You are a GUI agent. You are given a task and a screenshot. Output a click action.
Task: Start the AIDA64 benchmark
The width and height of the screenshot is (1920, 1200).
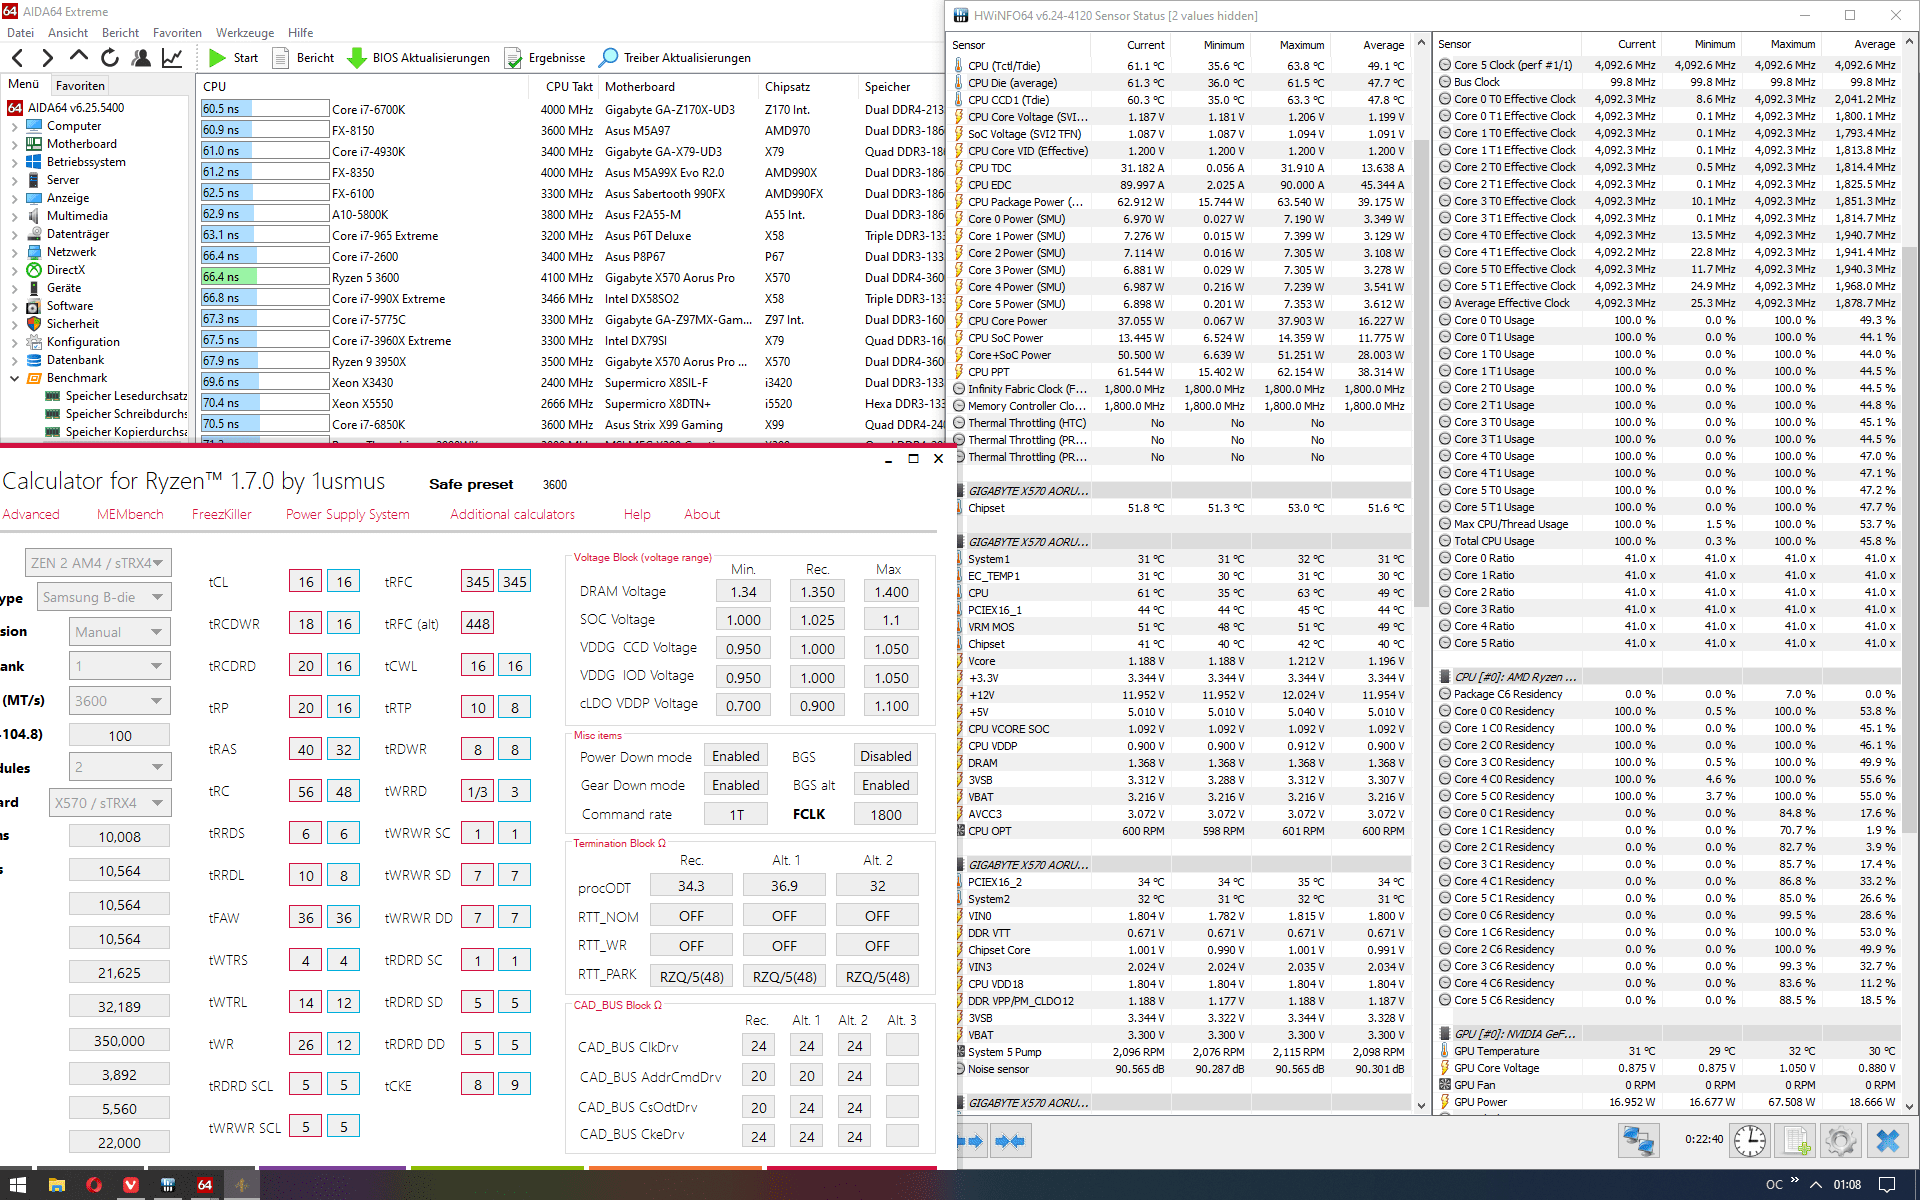[233, 58]
